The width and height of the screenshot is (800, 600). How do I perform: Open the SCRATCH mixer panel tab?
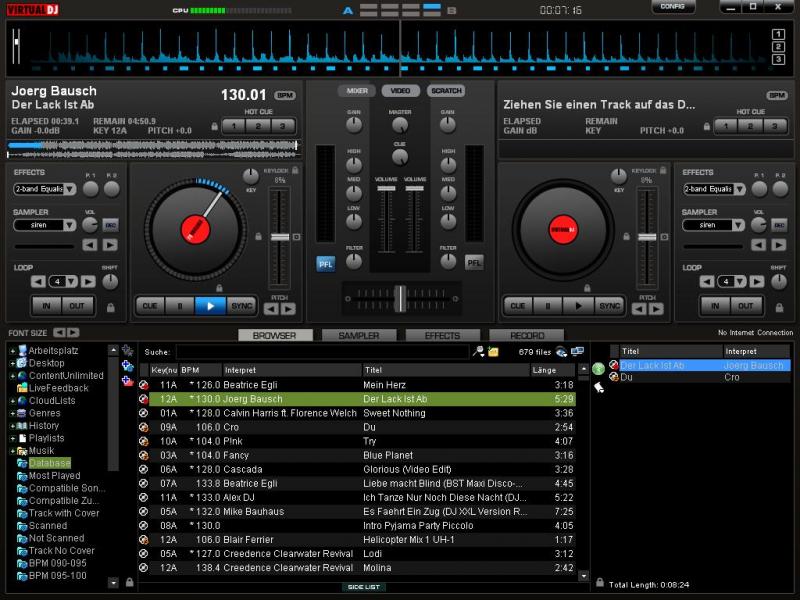445,91
